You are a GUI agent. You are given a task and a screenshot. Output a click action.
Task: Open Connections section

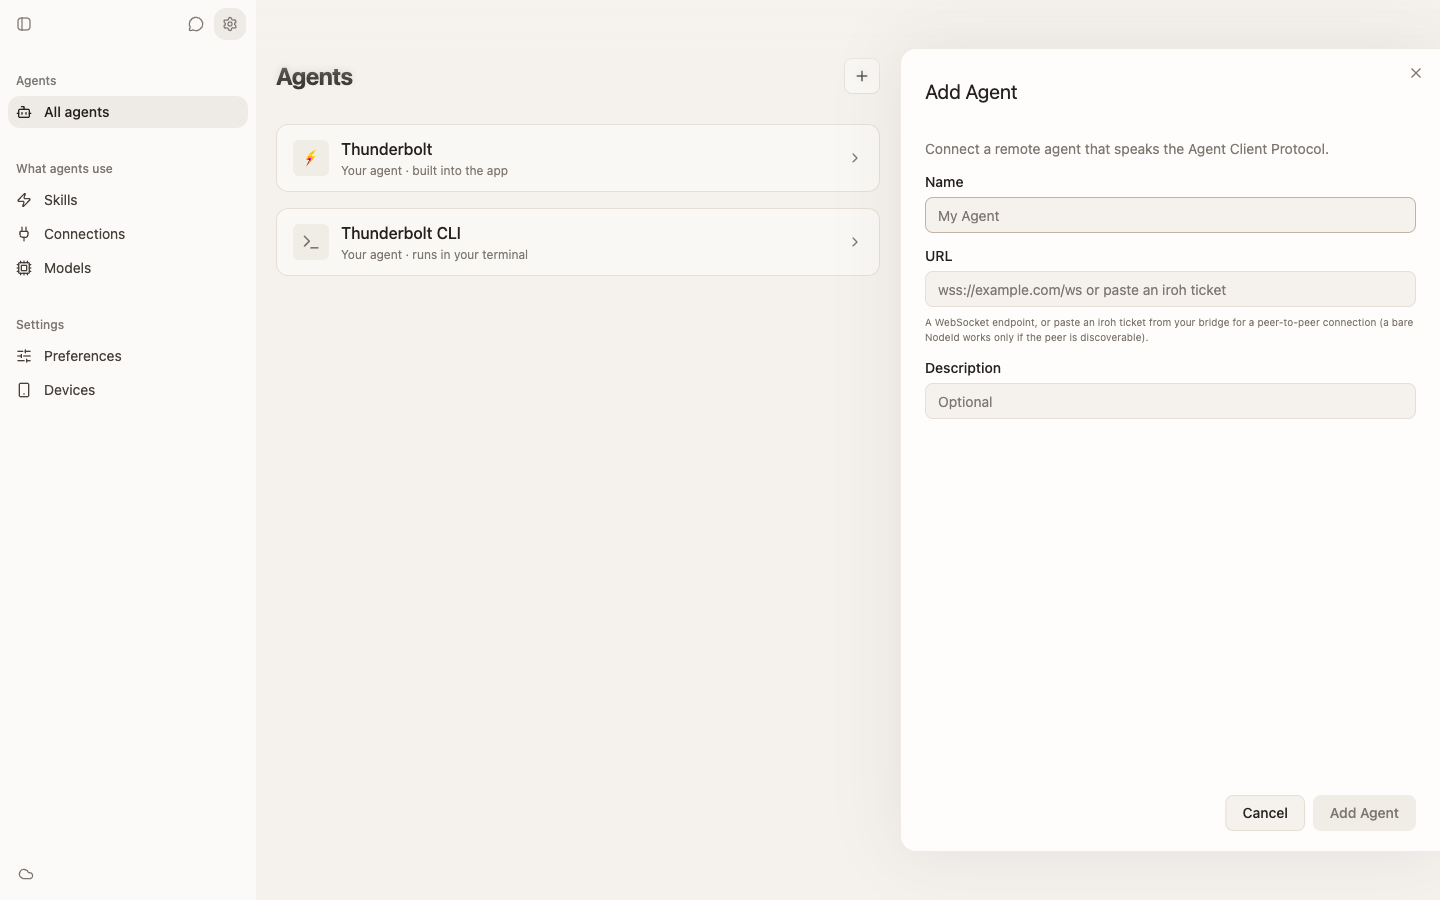(x=128, y=234)
